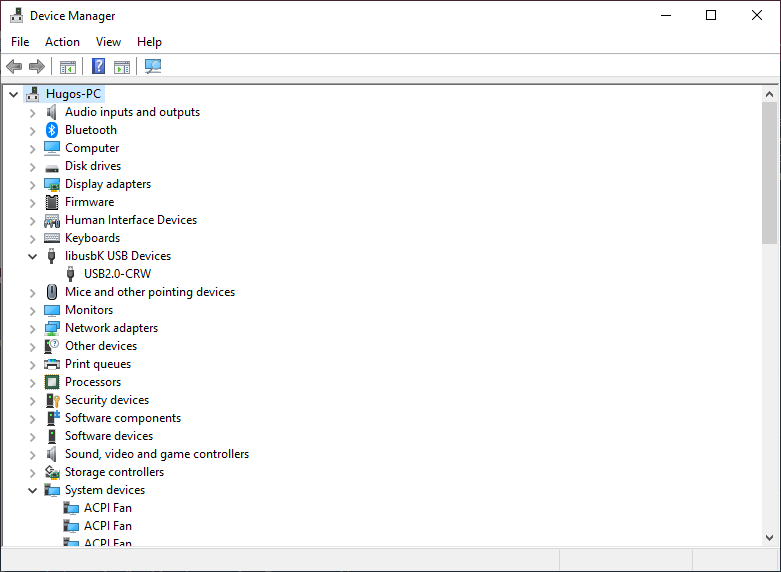Click the Network adapters icon
The height and width of the screenshot is (572, 781).
[52, 328]
